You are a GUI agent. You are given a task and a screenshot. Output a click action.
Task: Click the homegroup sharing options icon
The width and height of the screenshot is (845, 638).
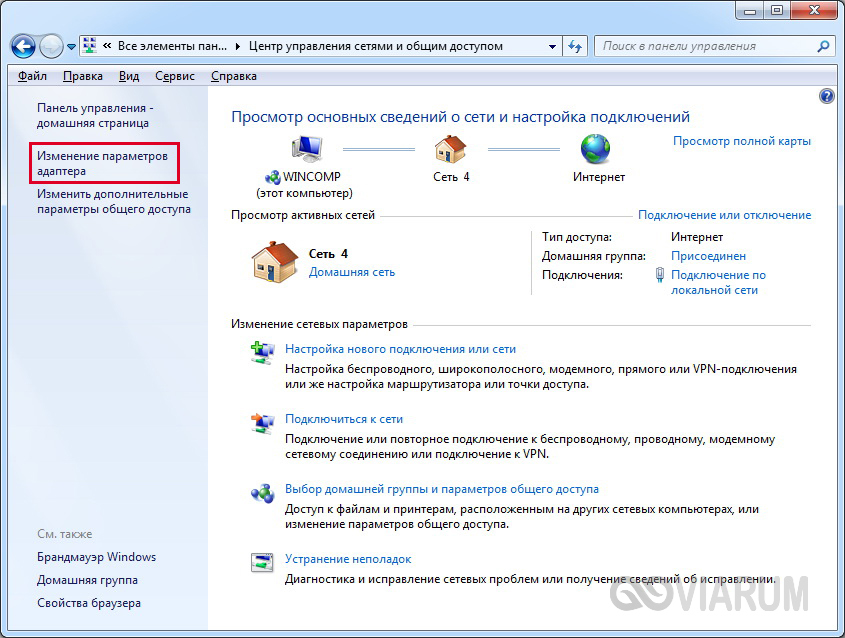tap(262, 492)
